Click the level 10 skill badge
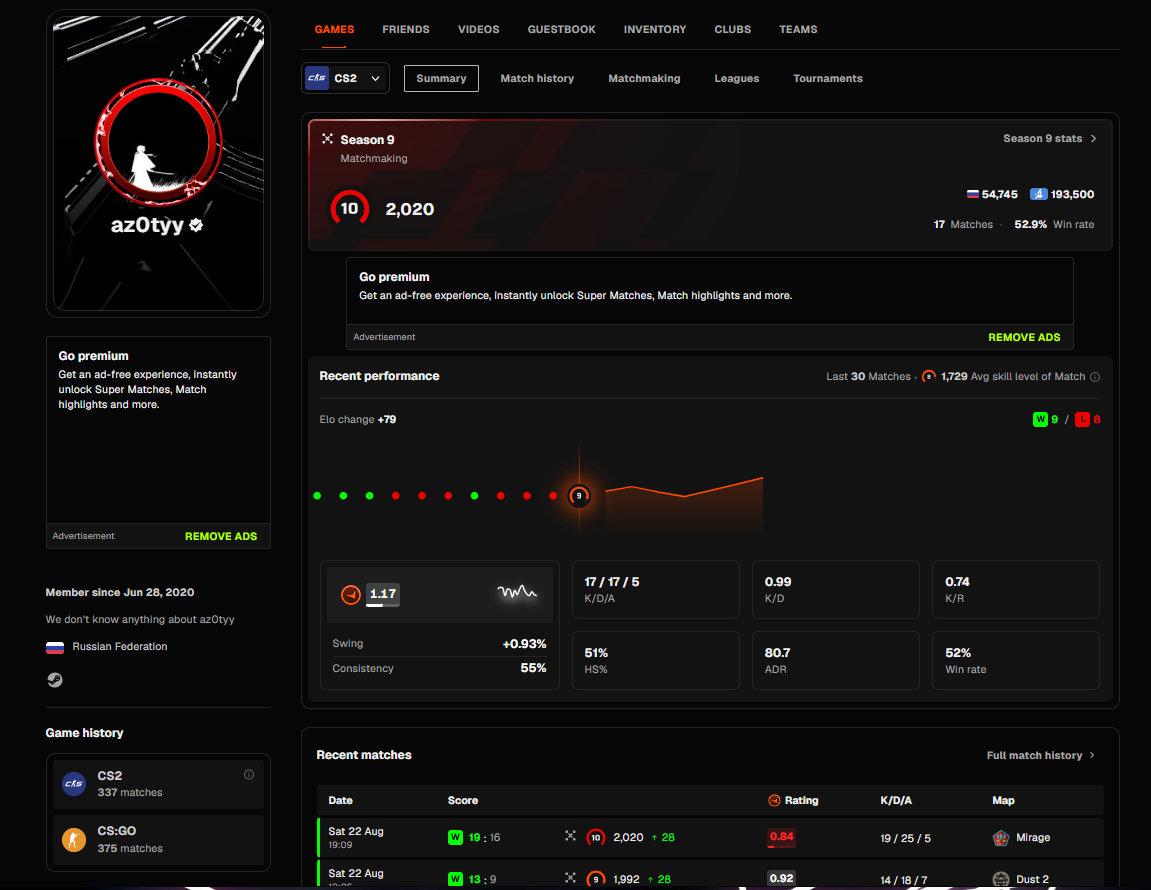This screenshot has height=890, width=1151. (x=349, y=209)
